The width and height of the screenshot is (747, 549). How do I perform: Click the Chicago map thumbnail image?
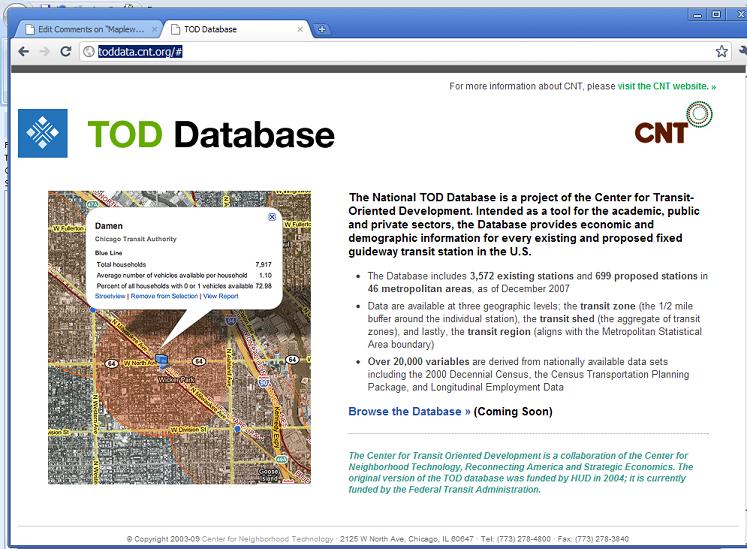coord(179,337)
